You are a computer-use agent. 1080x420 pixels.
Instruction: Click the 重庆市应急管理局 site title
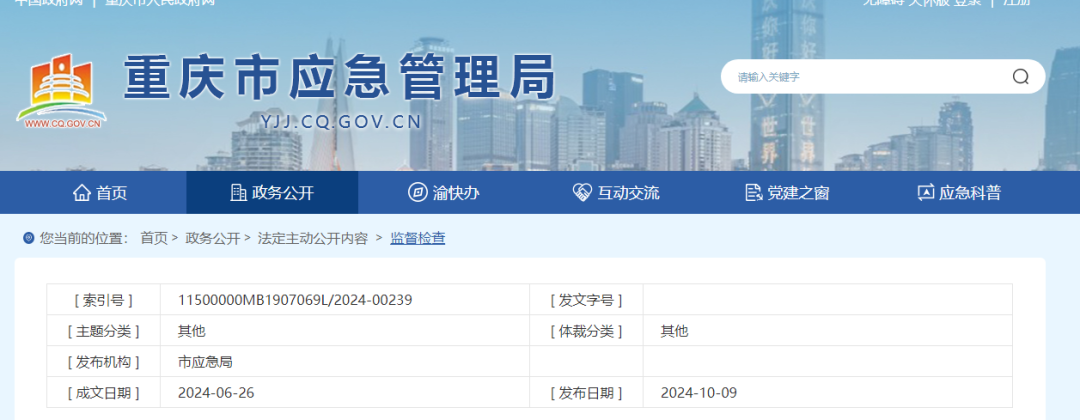pos(340,76)
